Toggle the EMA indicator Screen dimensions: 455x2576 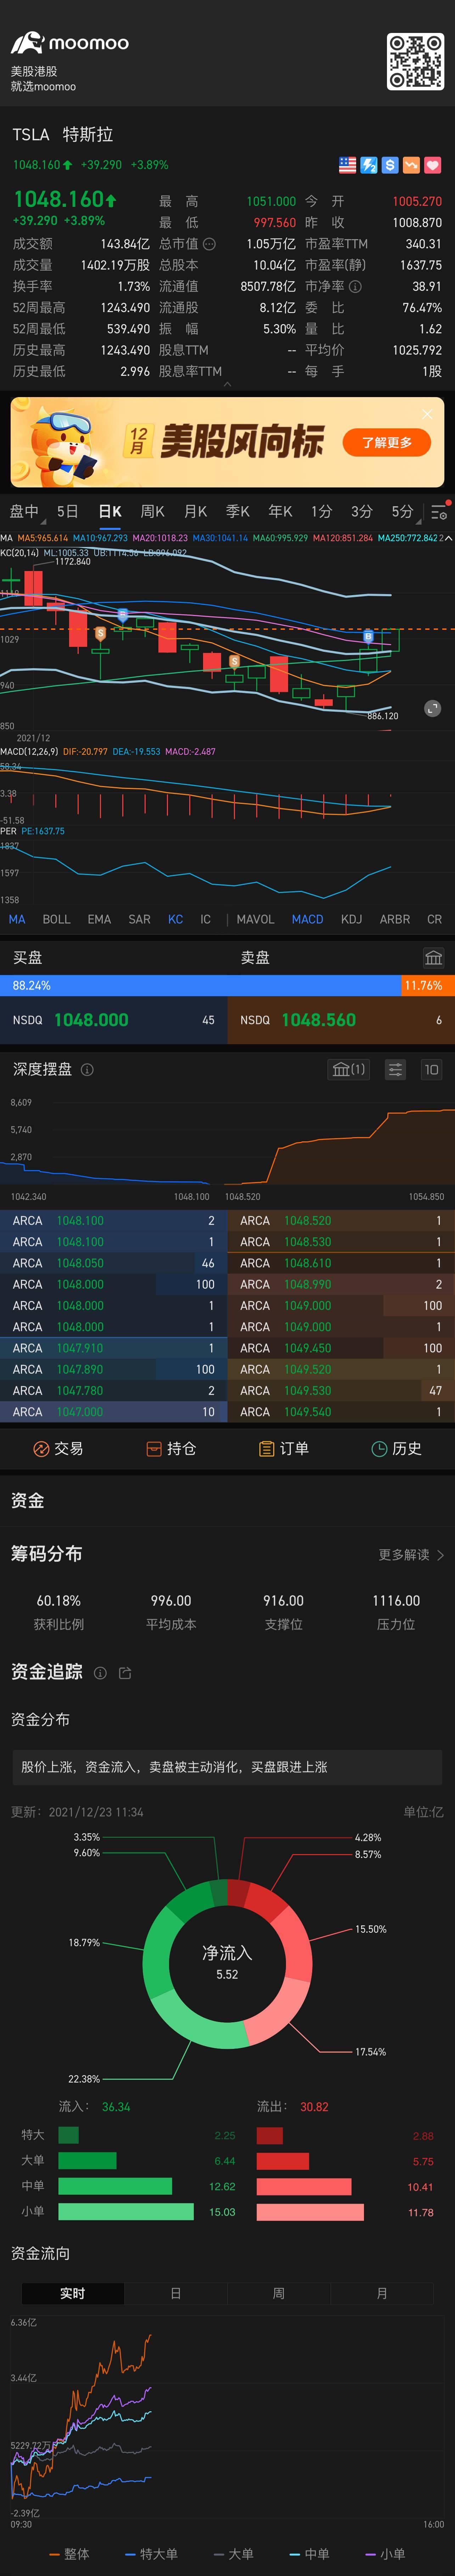point(99,919)
